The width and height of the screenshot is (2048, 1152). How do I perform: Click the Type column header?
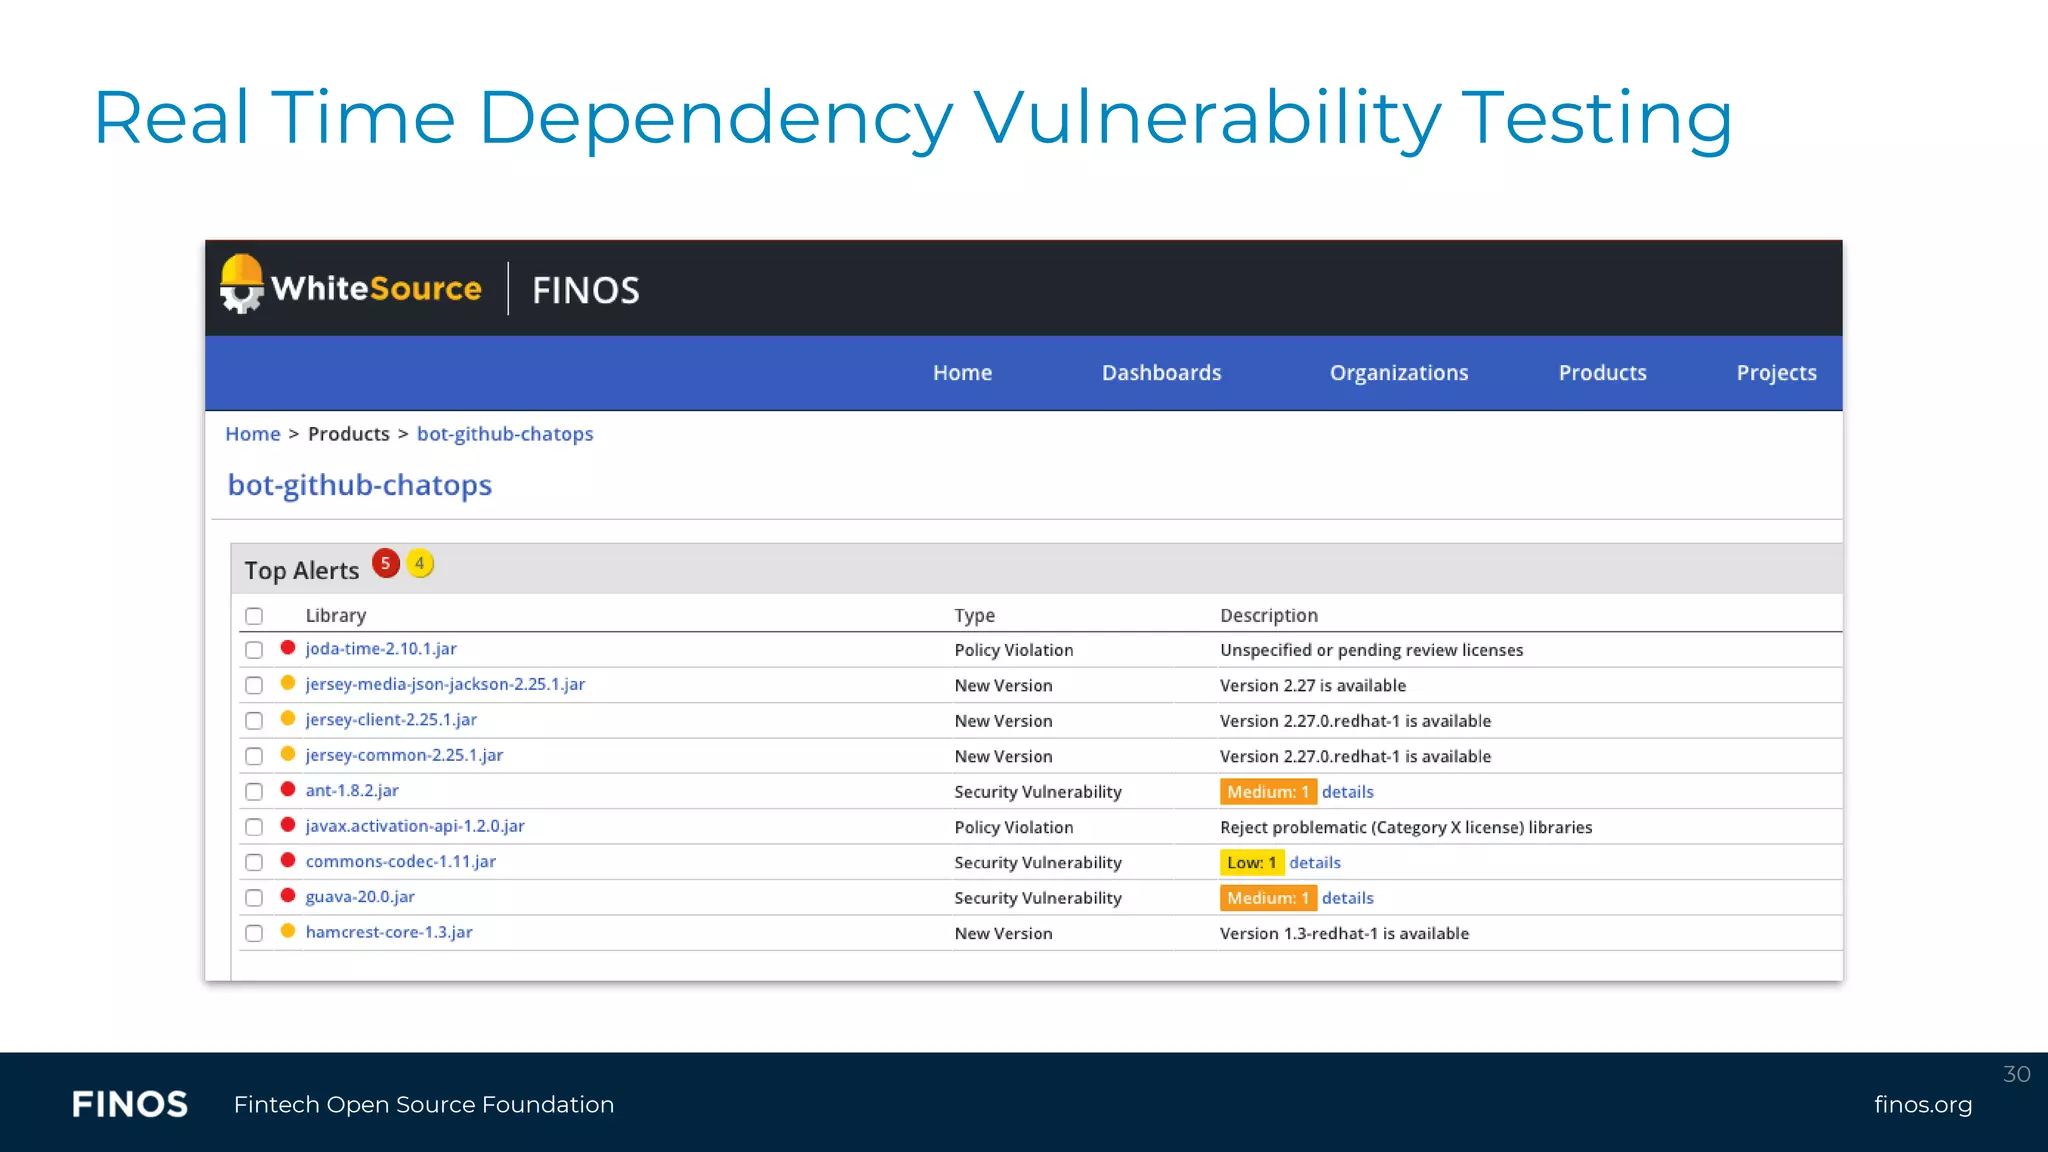pyautogui.click(x=975, y=616)
